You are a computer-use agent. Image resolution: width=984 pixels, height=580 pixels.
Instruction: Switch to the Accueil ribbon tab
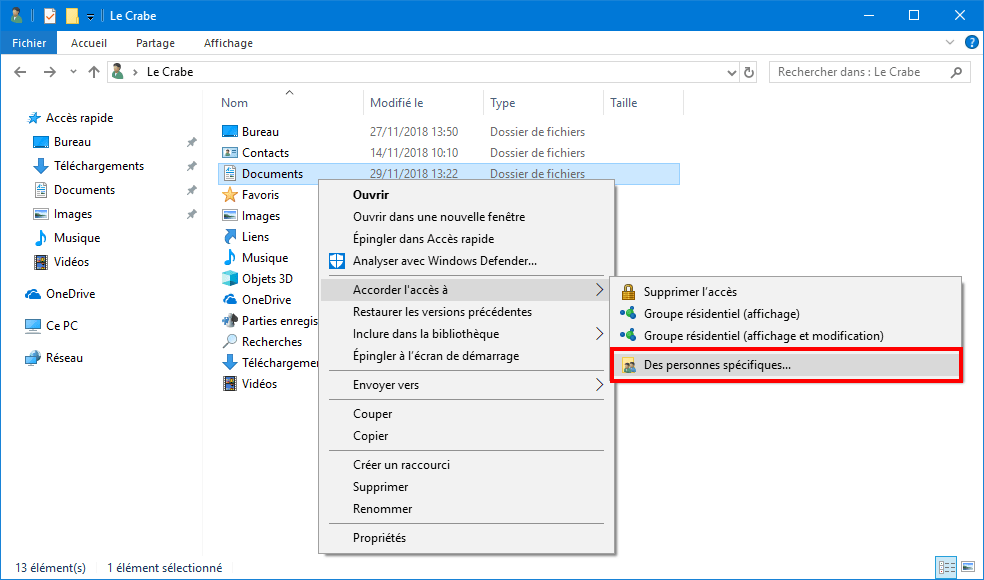click(x=88, y=43)
